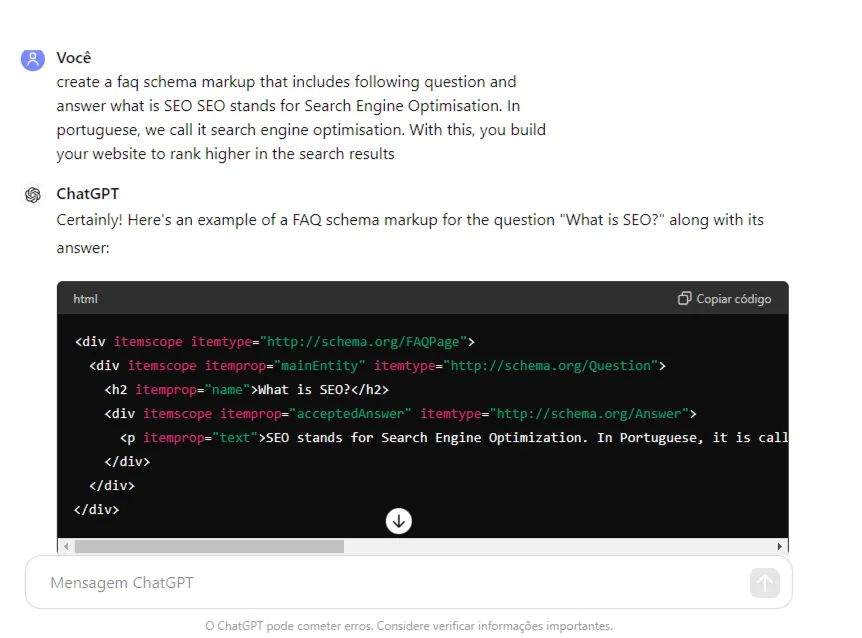Viewport: 862px width, 638px height.
Task: Click the code line with FAQPage itemtype
Action: pos(275,342)
